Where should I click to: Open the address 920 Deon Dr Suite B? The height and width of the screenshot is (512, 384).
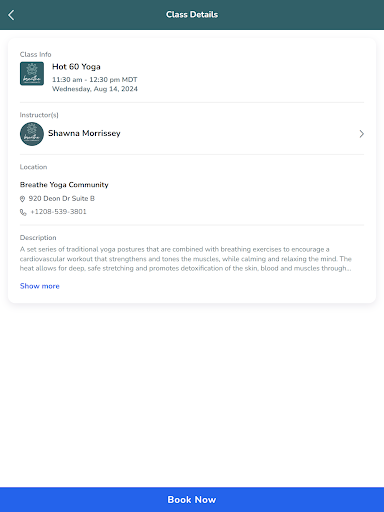point(62,199)
